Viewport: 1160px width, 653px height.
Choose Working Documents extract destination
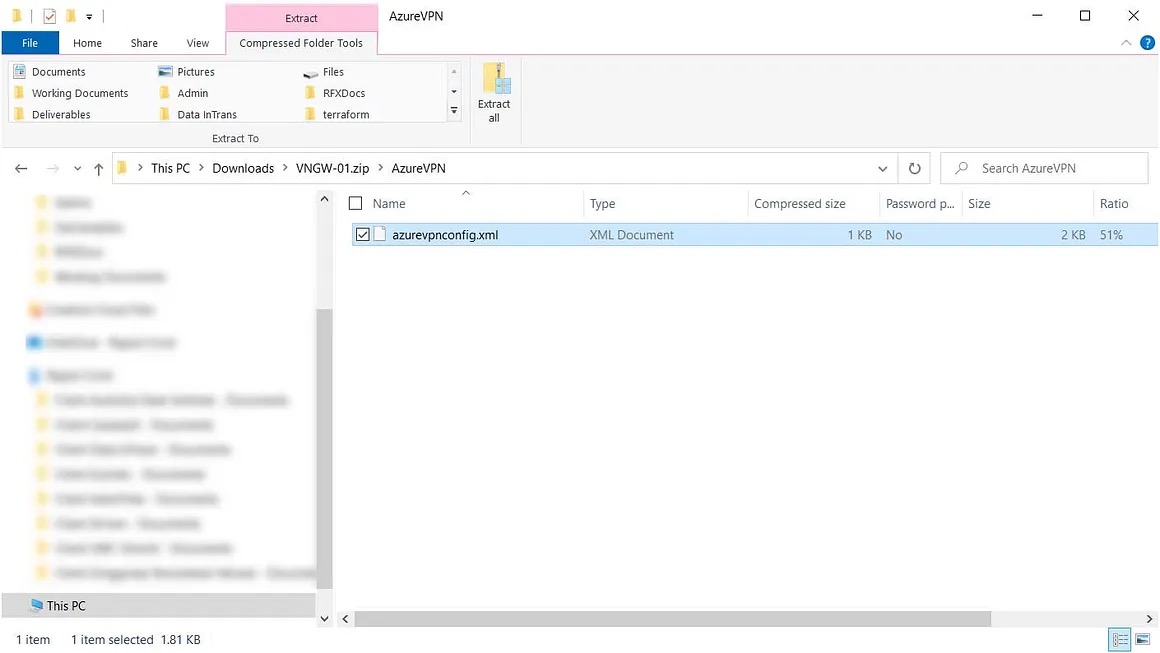71,93
